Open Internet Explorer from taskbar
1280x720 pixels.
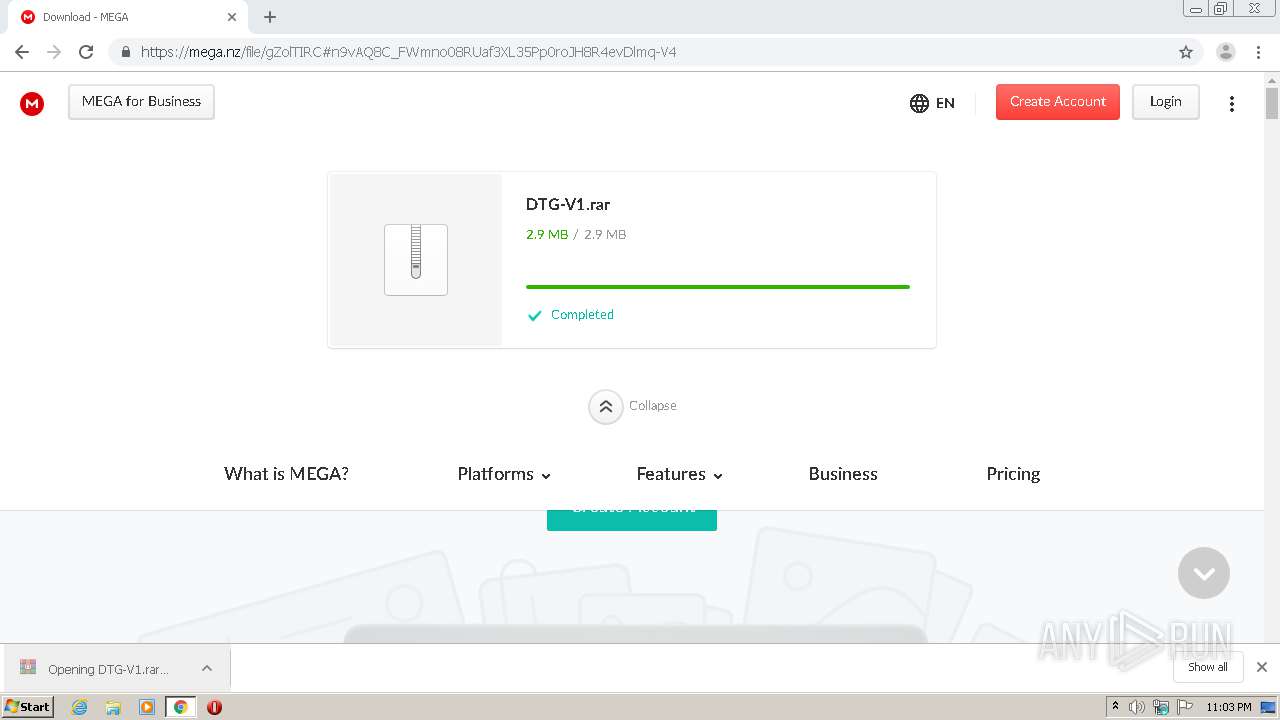click(80, 707)
